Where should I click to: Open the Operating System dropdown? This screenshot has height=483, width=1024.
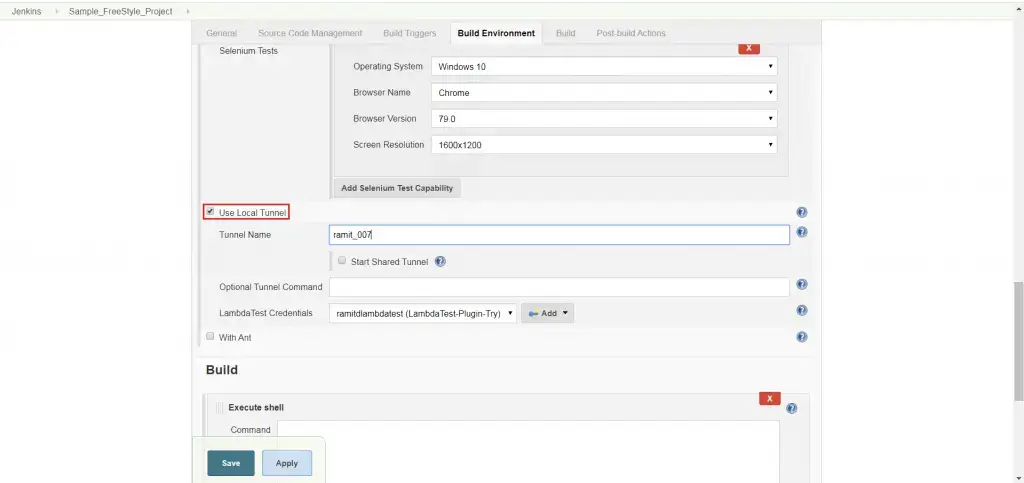(604, 67)
